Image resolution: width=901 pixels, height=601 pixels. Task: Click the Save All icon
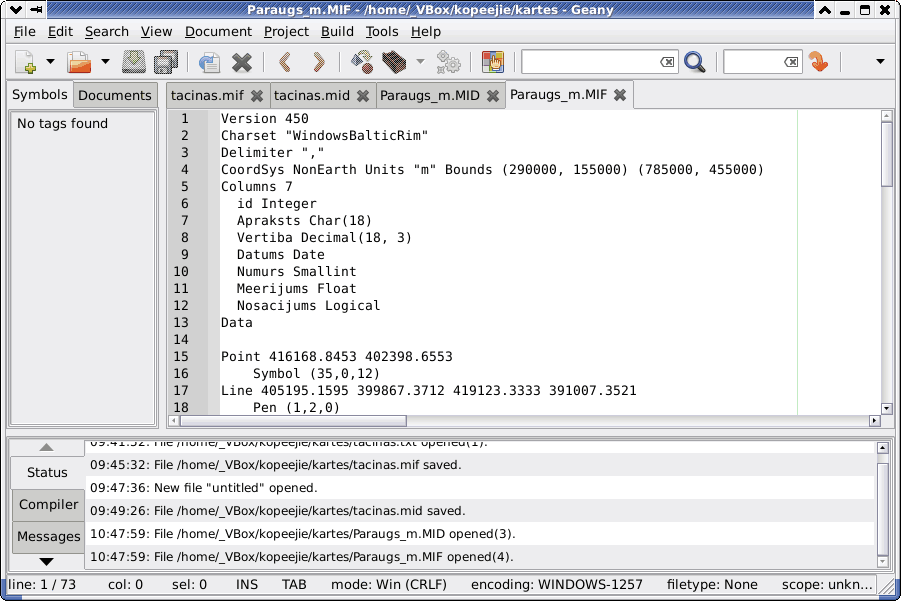(166, 62)
